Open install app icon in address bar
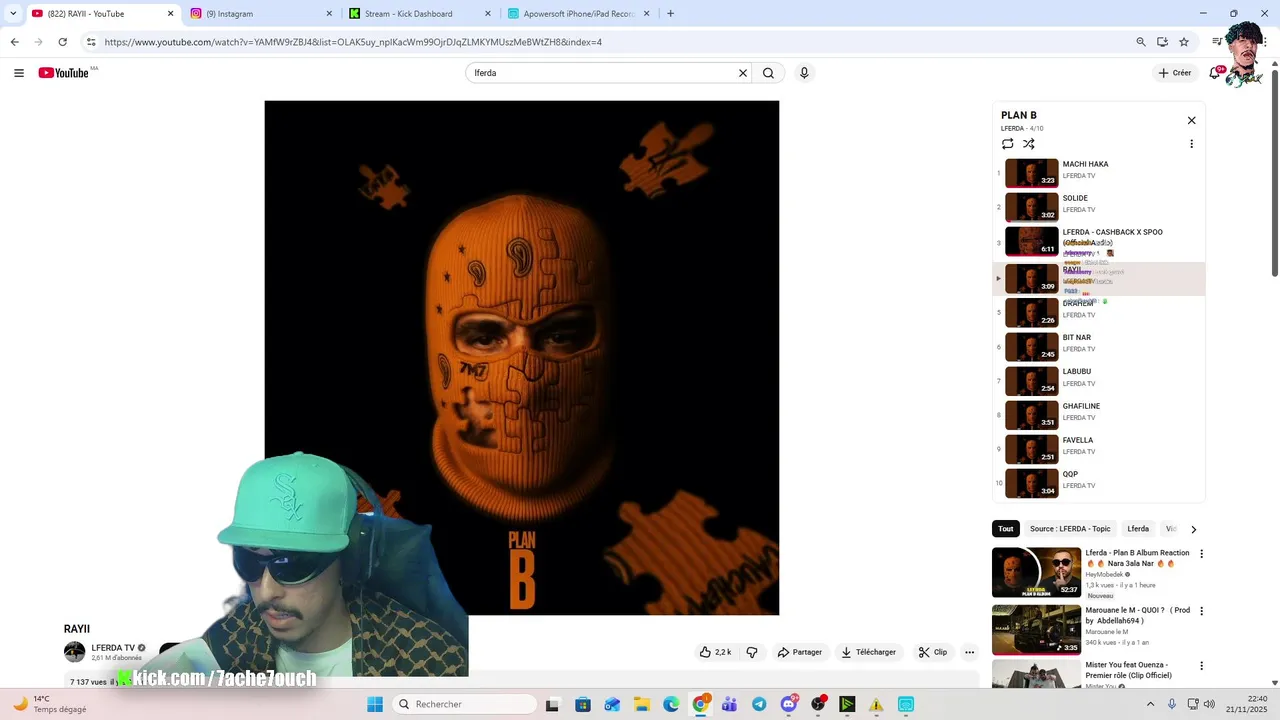This screenshot has width=1280, height=720. click(1163, 42)
